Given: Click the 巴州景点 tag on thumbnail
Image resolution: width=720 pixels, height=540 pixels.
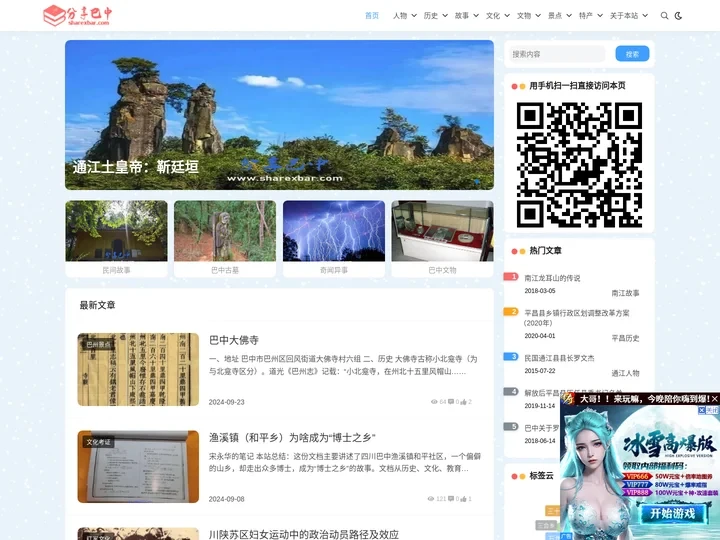Looking at the screenshot, I should click(x=98, y=344).
